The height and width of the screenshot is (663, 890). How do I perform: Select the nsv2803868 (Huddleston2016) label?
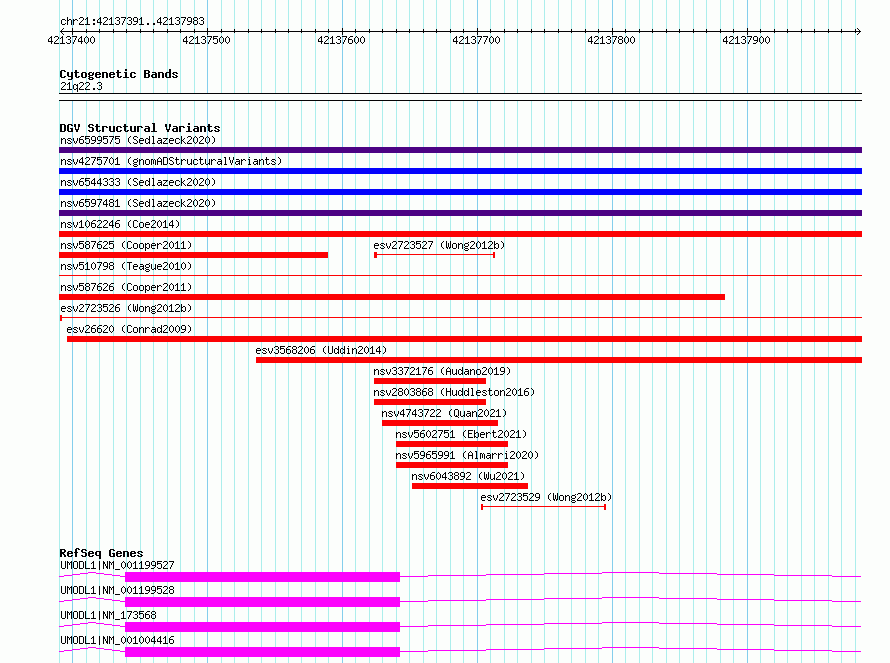point(454,392)
